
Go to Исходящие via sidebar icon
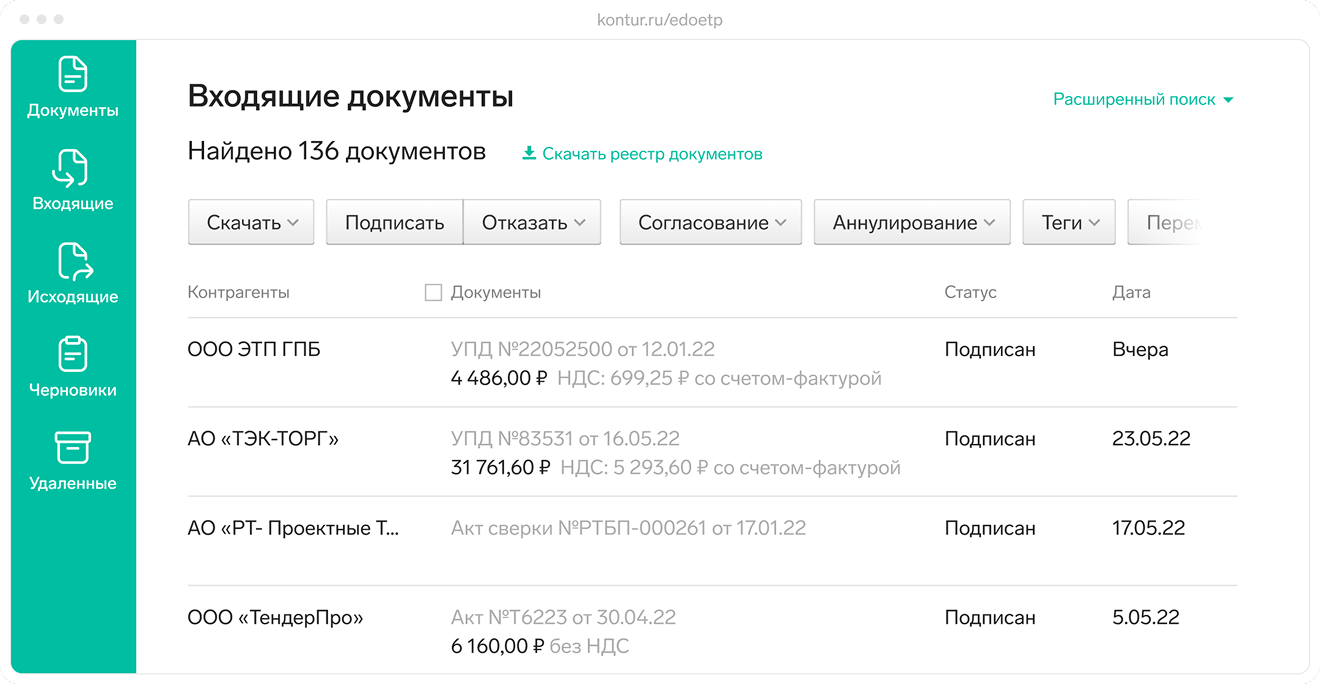pos(75,261)
